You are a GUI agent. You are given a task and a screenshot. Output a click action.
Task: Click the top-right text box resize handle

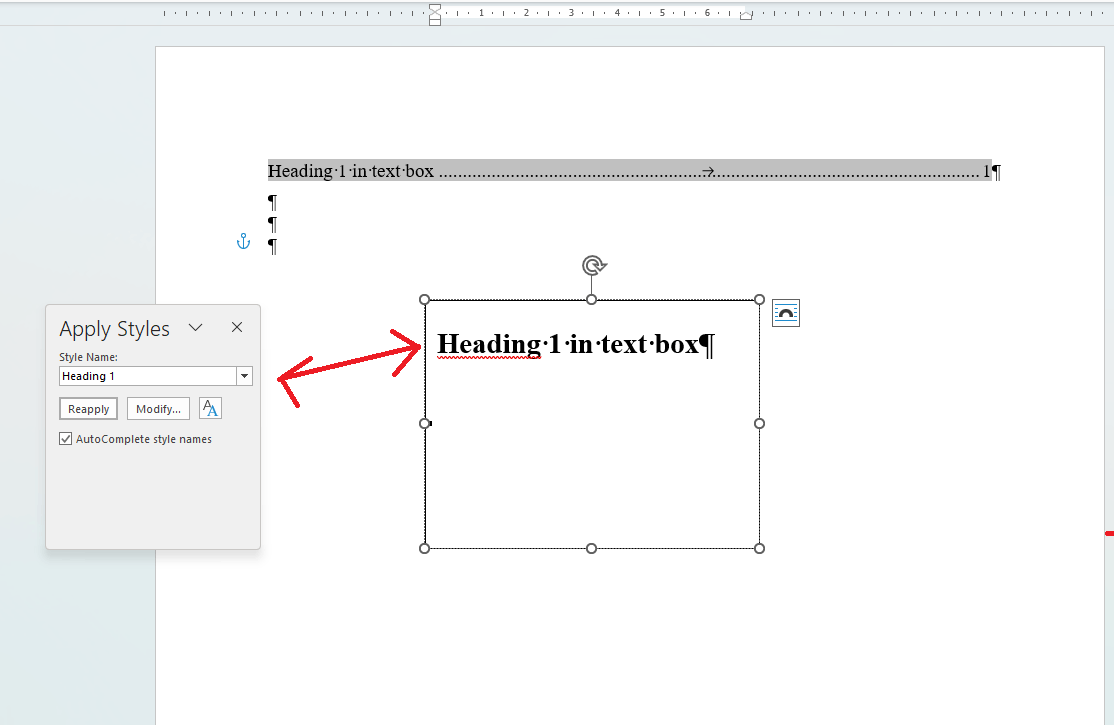pos(759,300)
